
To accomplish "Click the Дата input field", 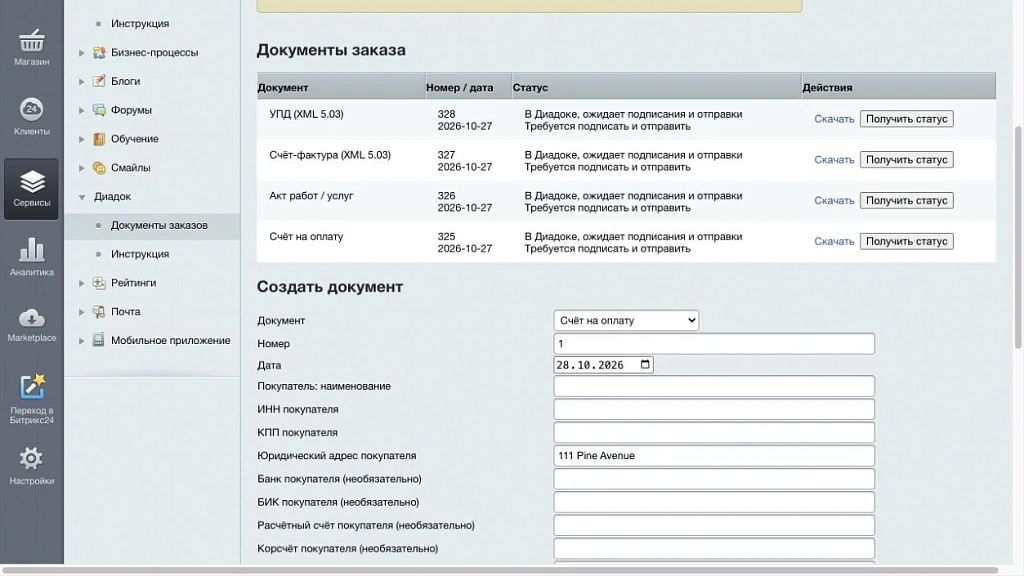I will [603, 364].
